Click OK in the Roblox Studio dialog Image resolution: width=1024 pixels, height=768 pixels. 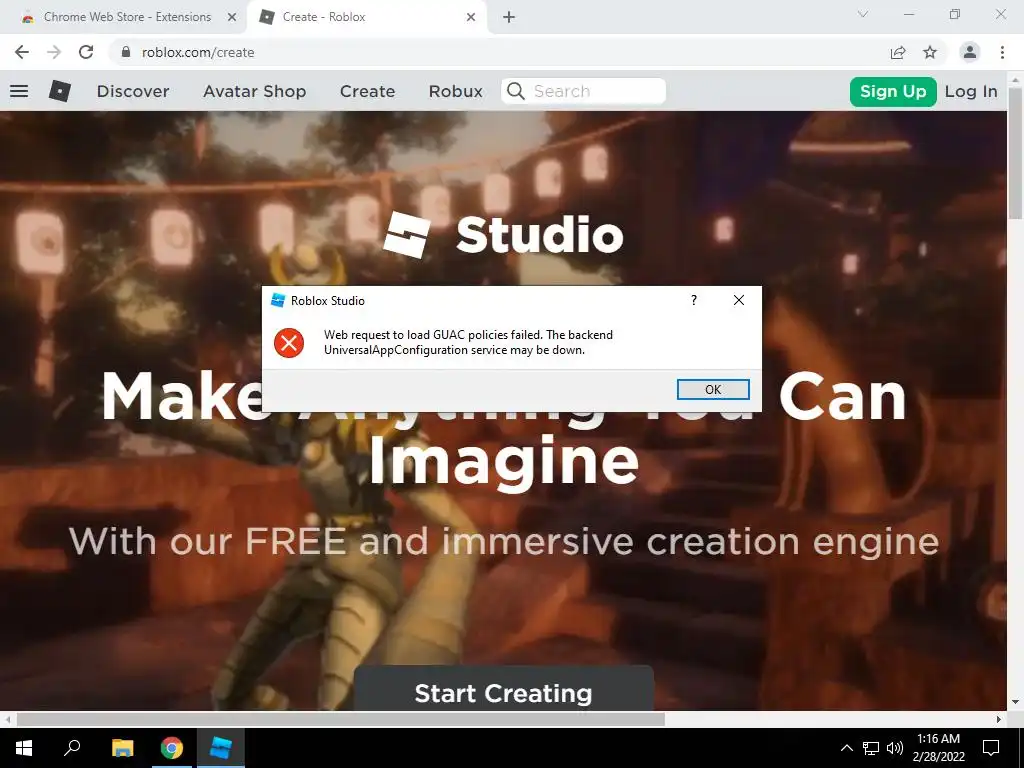pos(713,389)
